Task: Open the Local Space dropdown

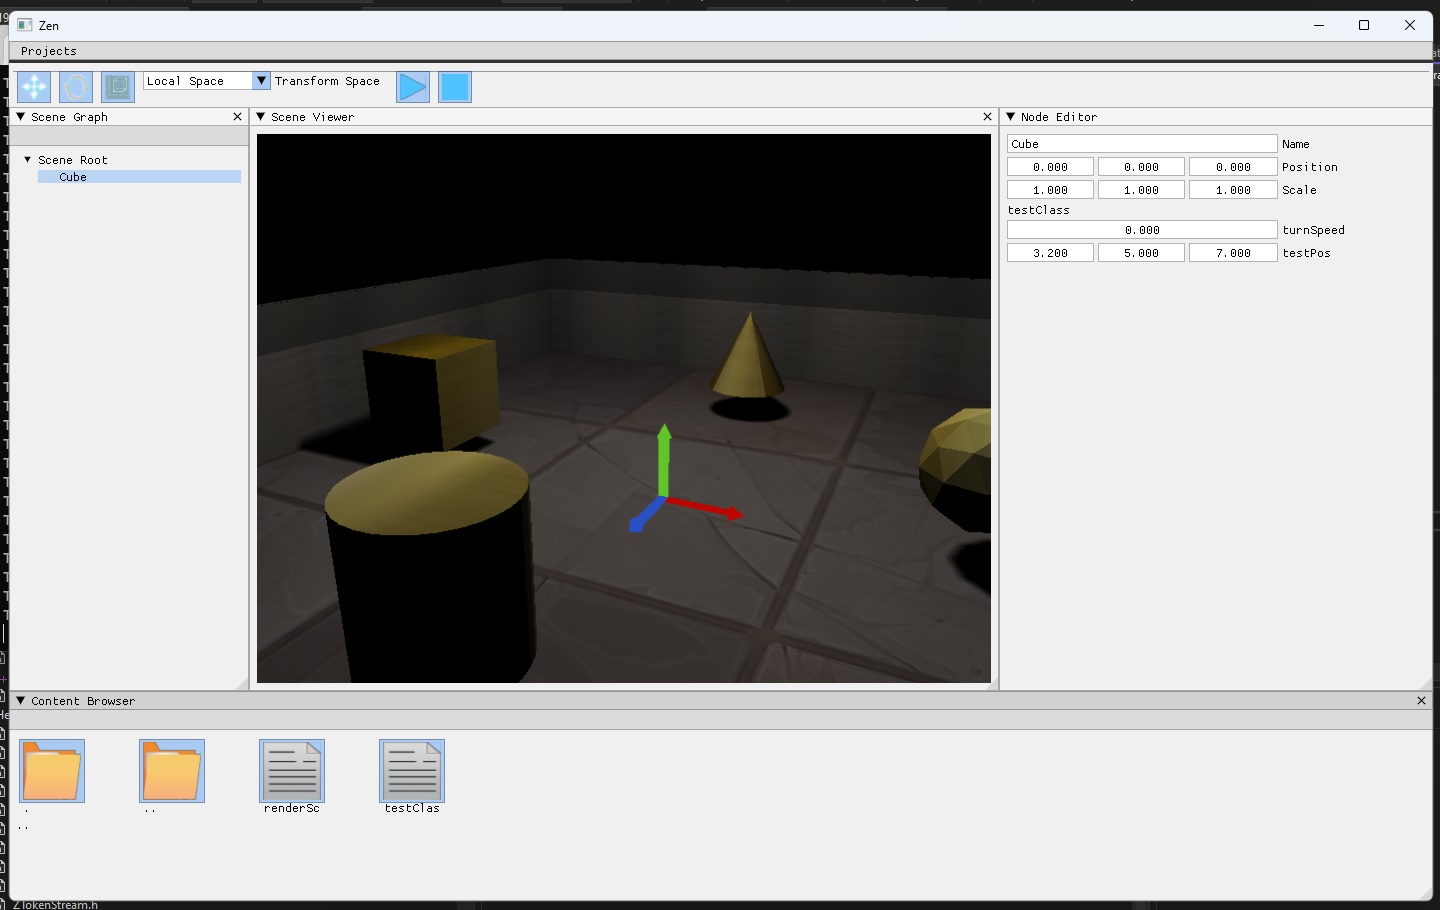Action: click(207, 81)
